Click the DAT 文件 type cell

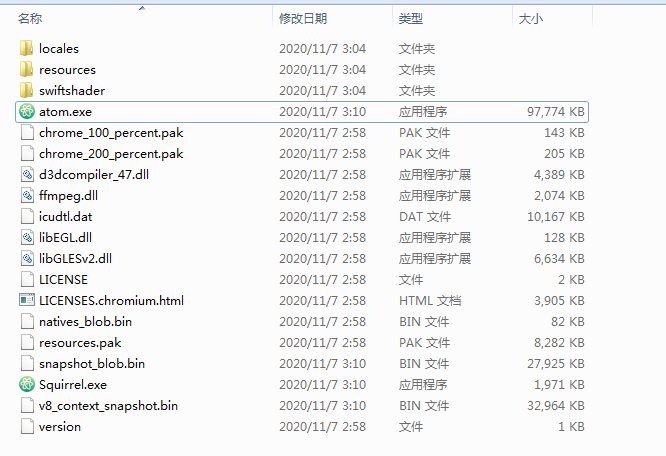coord(425,217)
